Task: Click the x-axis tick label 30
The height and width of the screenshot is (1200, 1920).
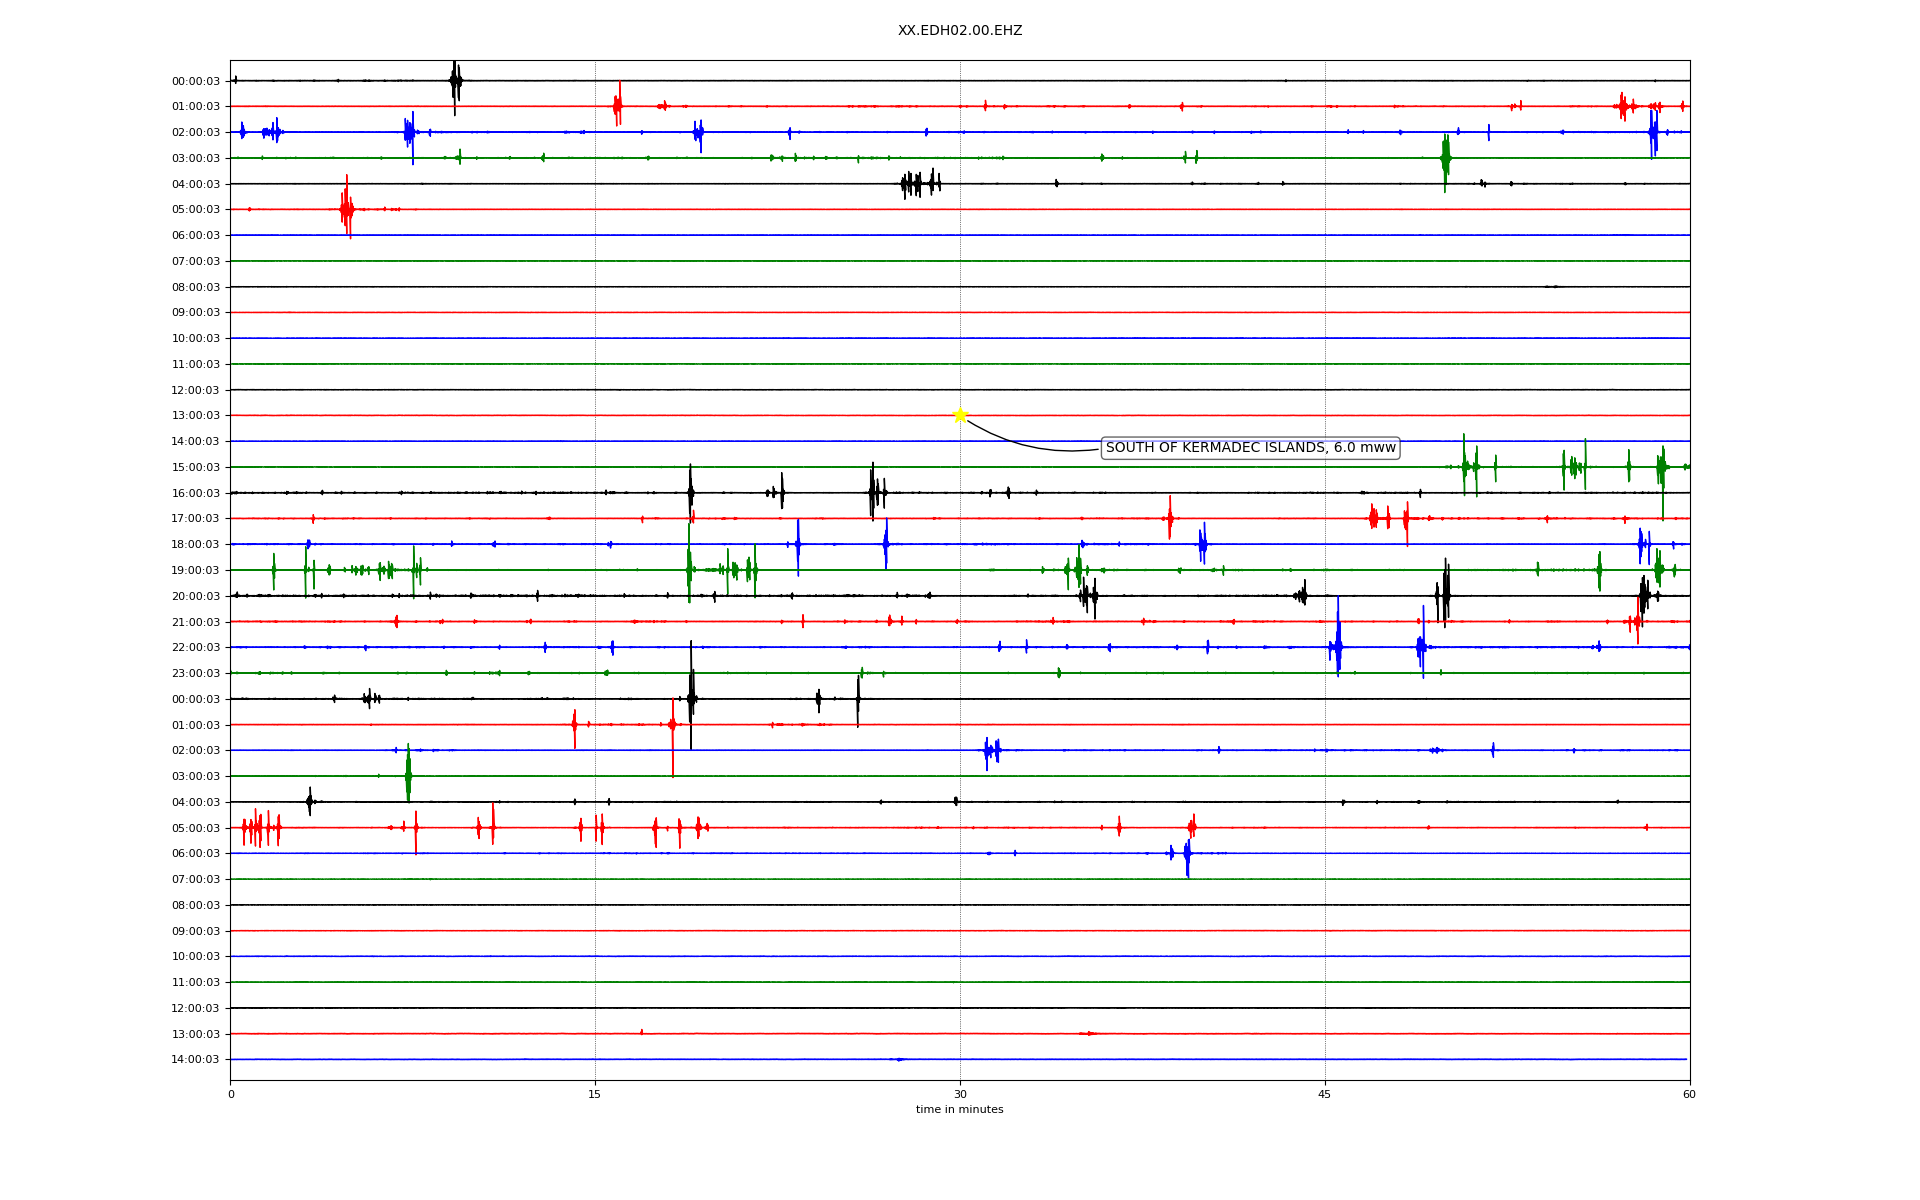Action: pyautogui.click(x=960, y=1095)
